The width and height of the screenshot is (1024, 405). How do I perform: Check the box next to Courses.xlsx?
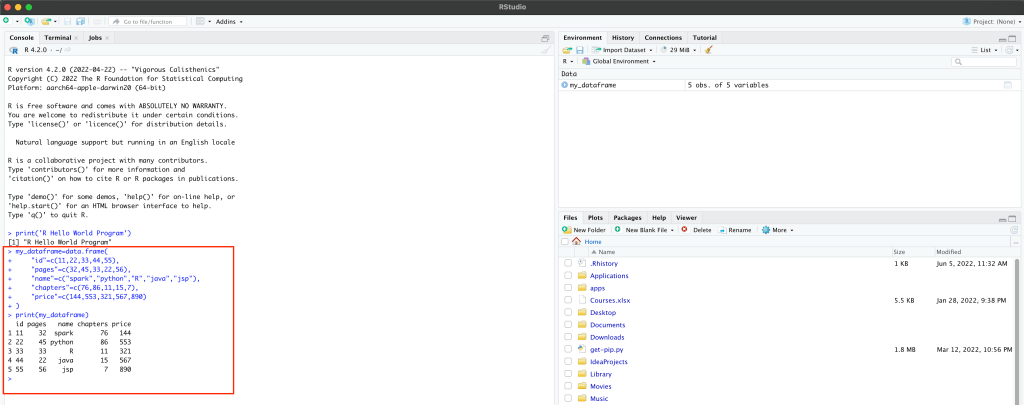pos(568,300)
